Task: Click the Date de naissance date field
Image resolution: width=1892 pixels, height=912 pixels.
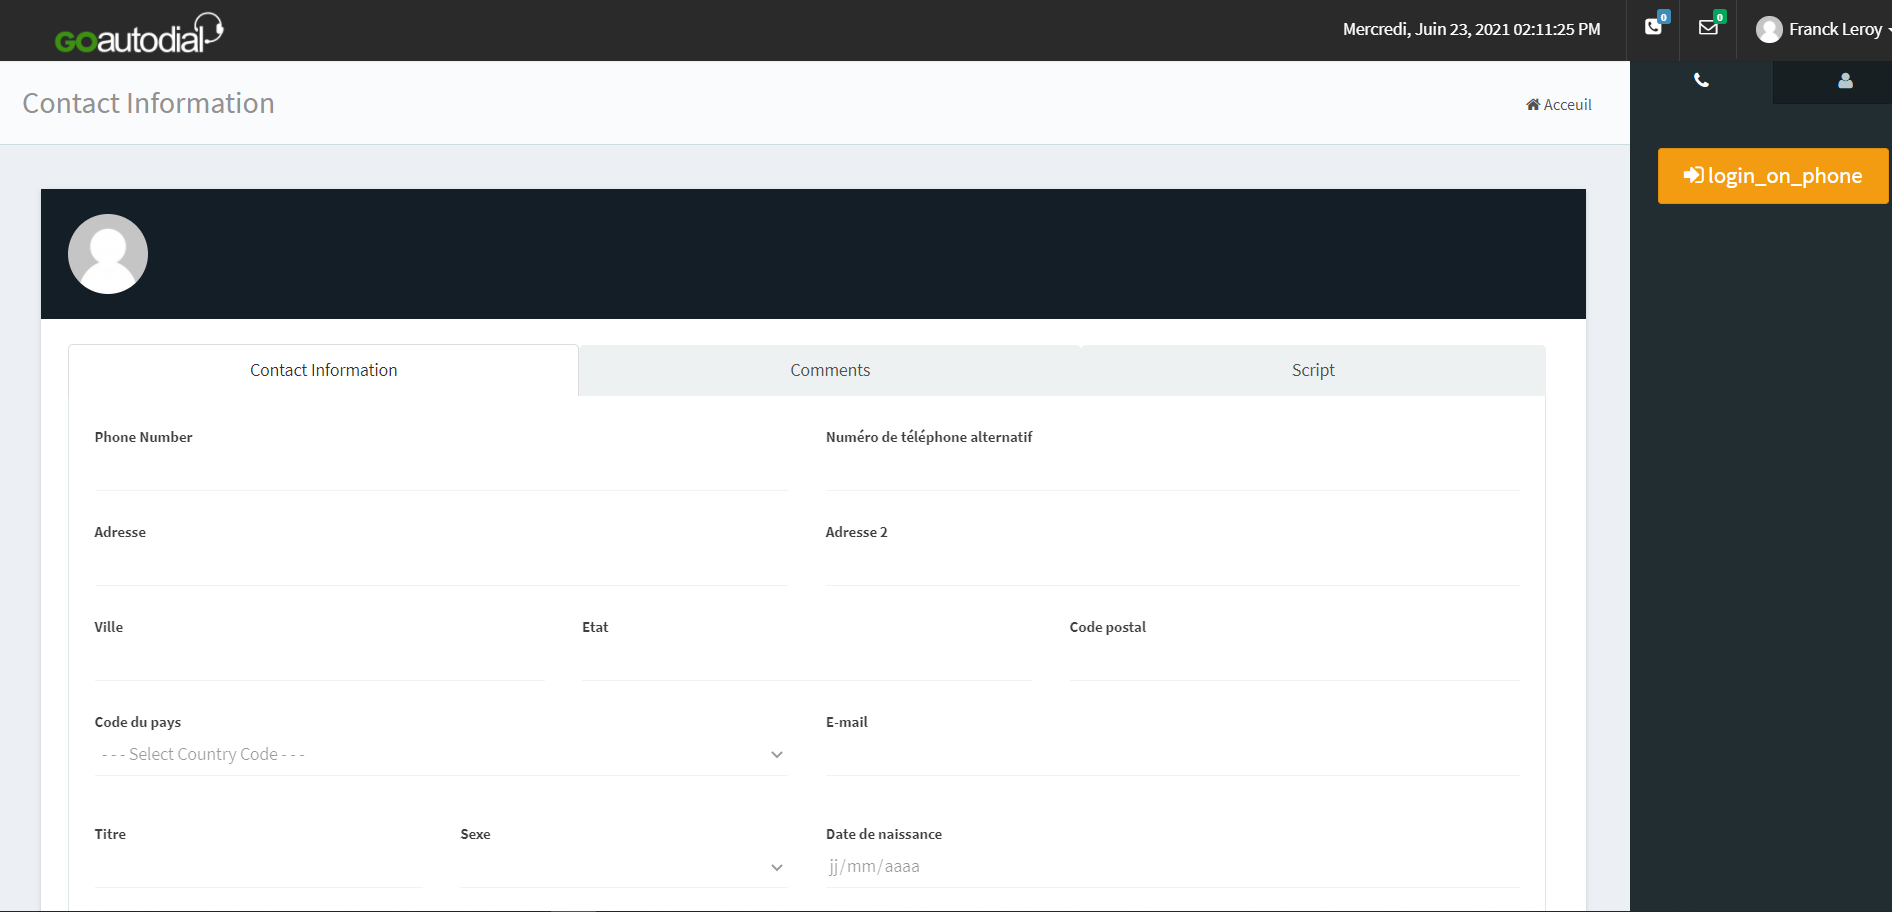Action: tap(1172, 867)
